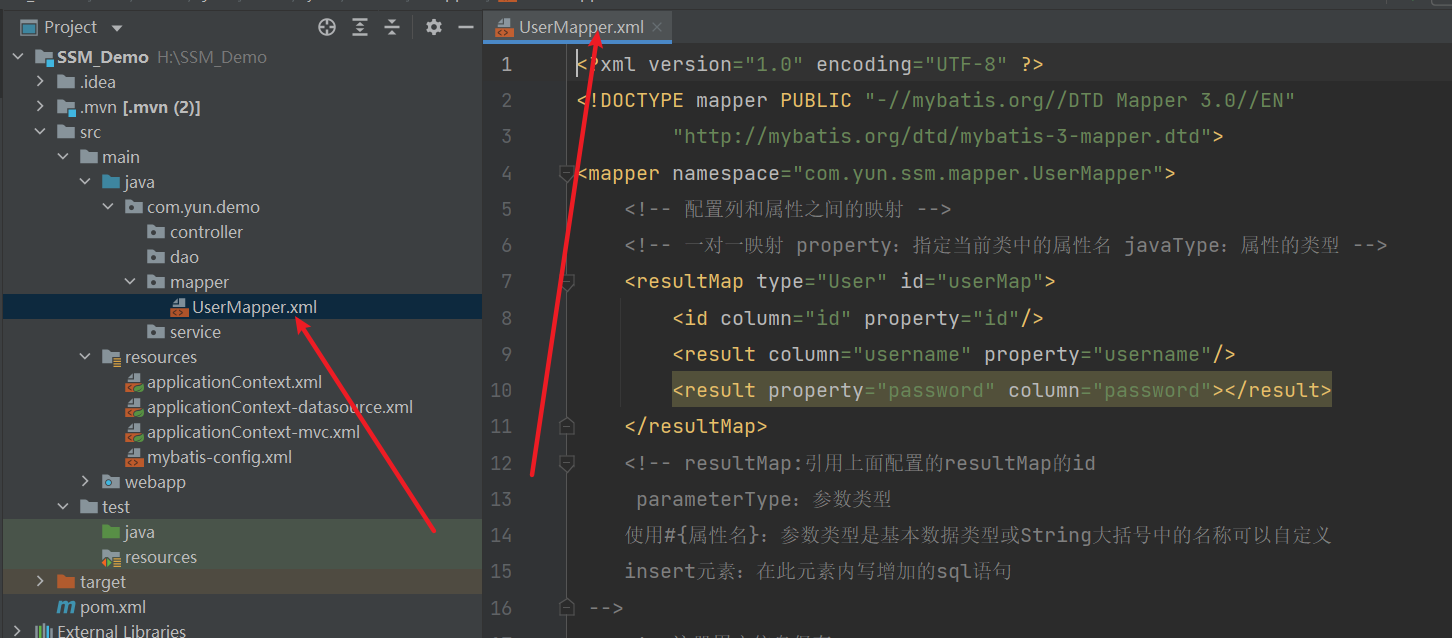
Task: Click the Expand All icon in Project toolbar
Action: coord(360,27)
